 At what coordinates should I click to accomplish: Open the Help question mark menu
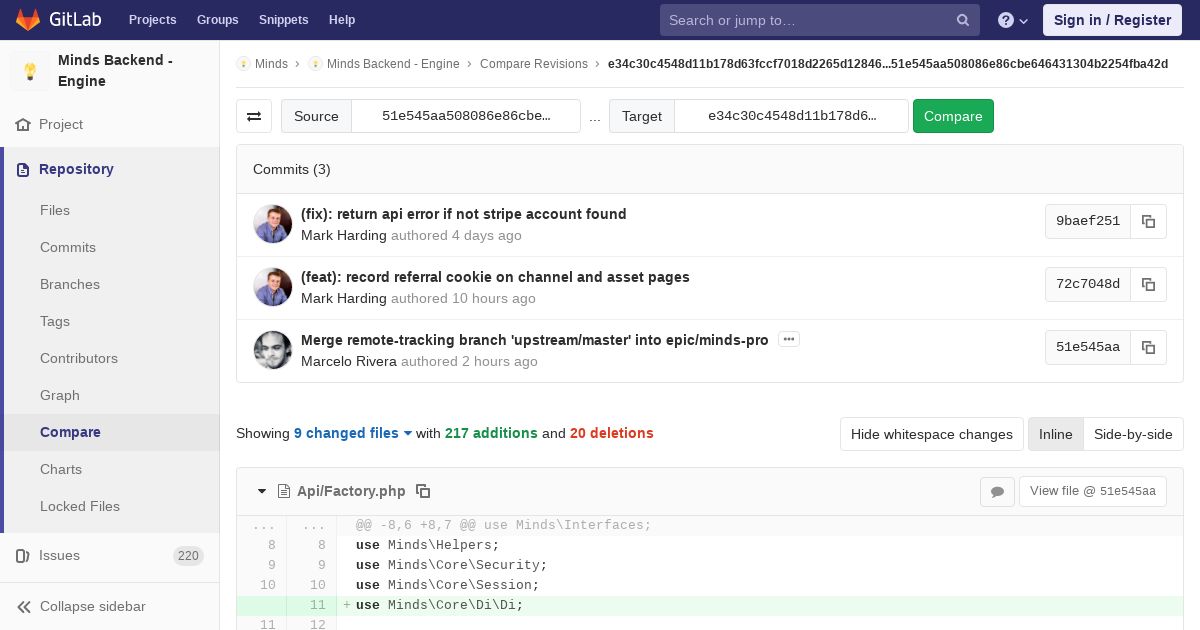coord(1013,20)
